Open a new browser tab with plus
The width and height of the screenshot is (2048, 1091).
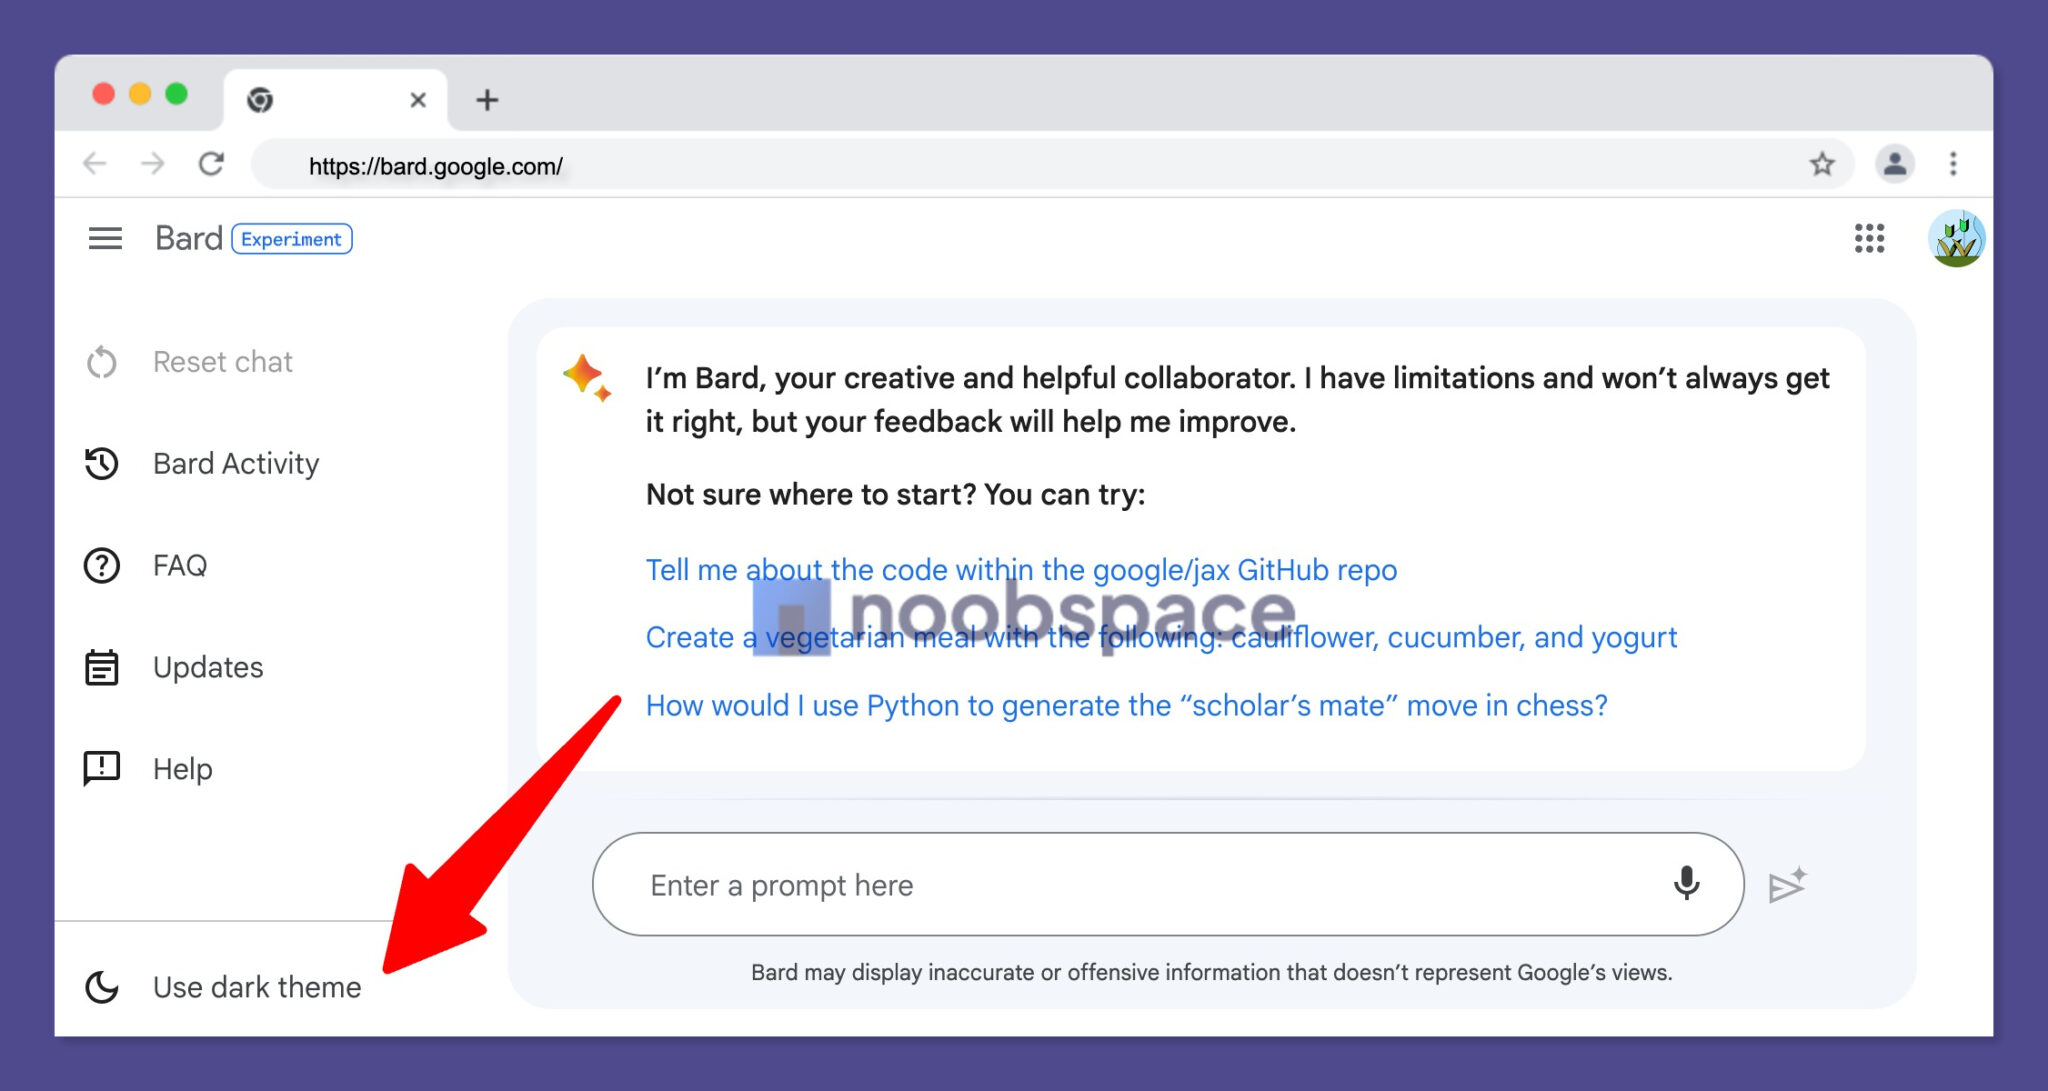pos(487,99)
